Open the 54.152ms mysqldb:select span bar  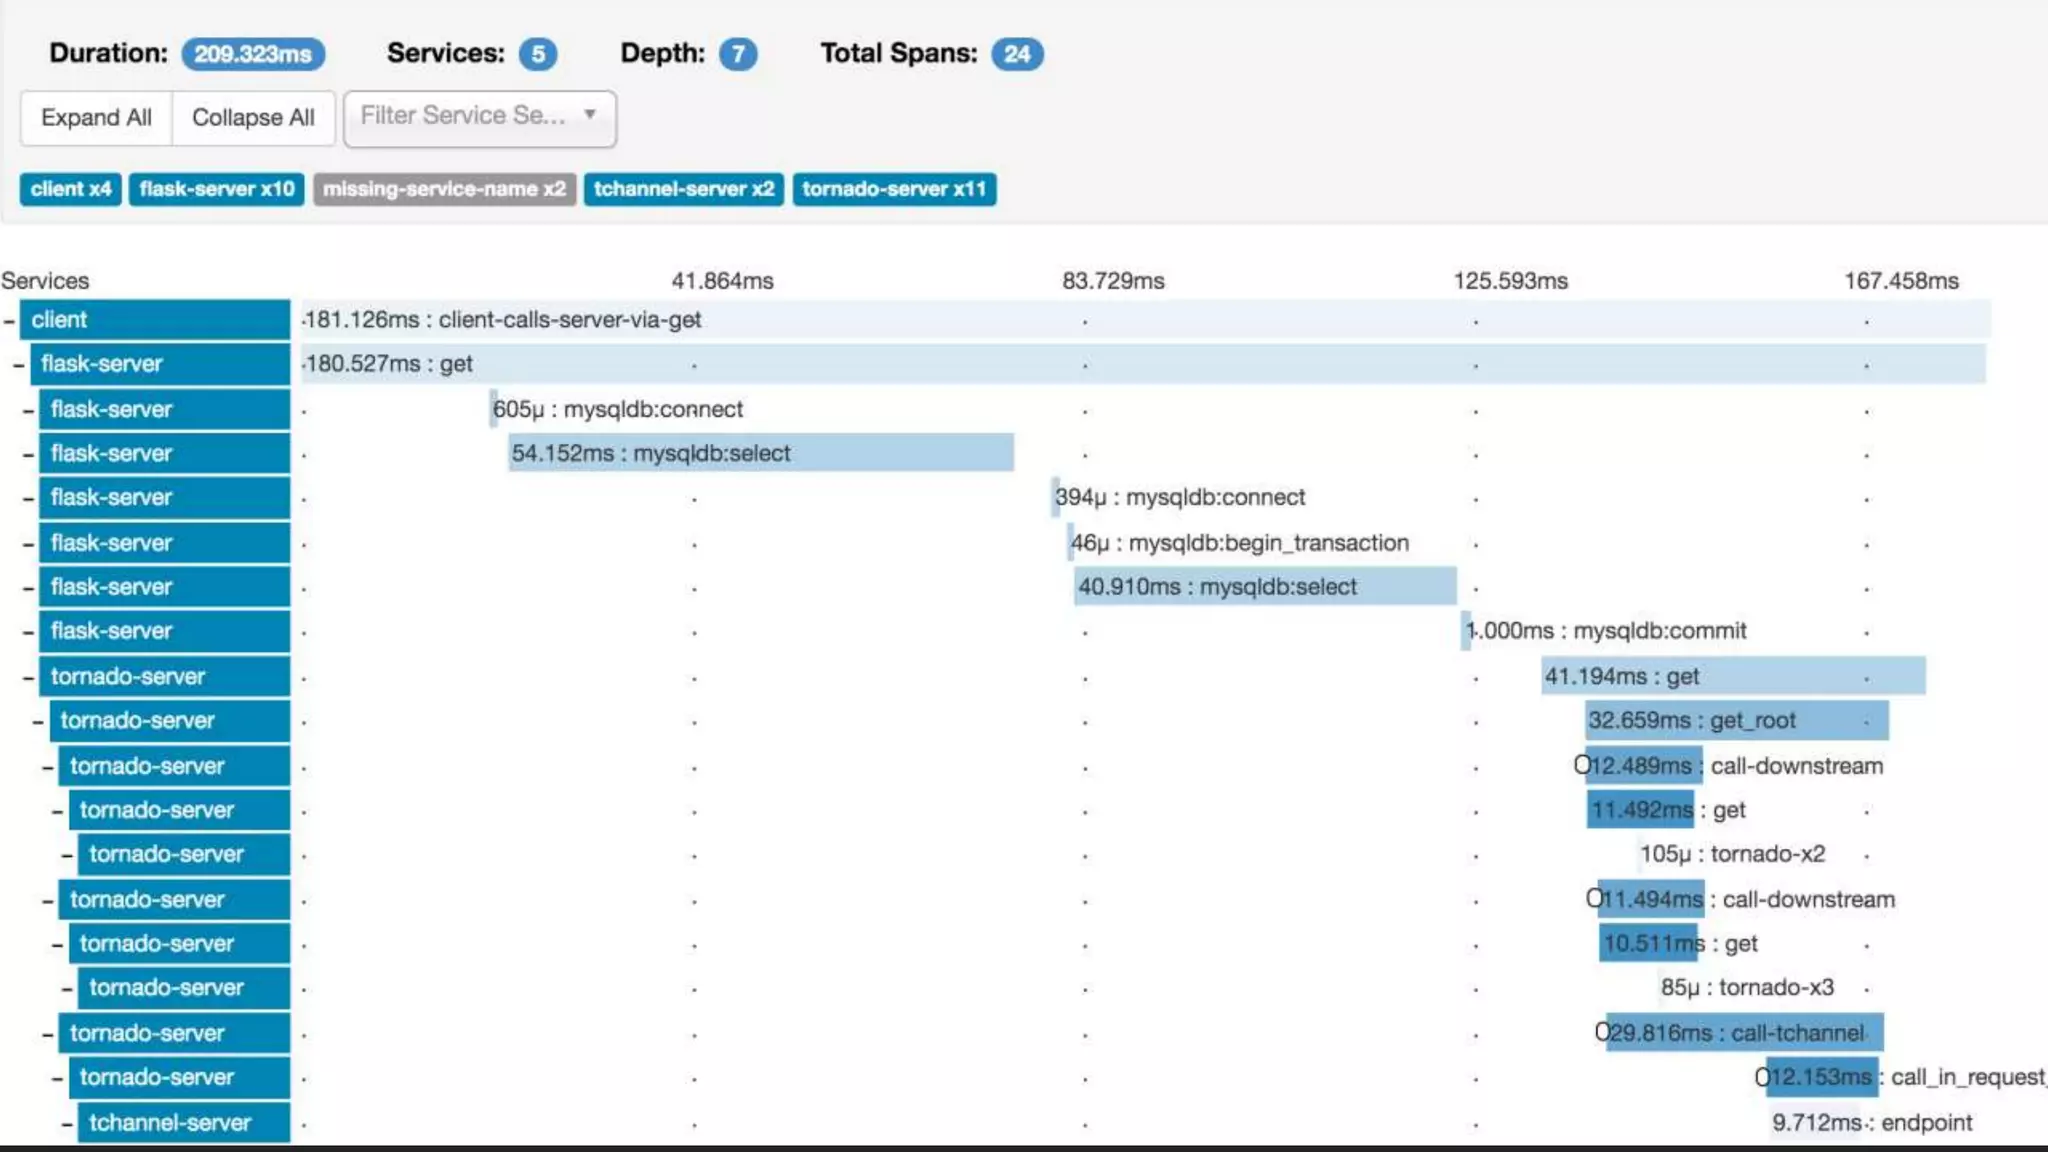760,453
